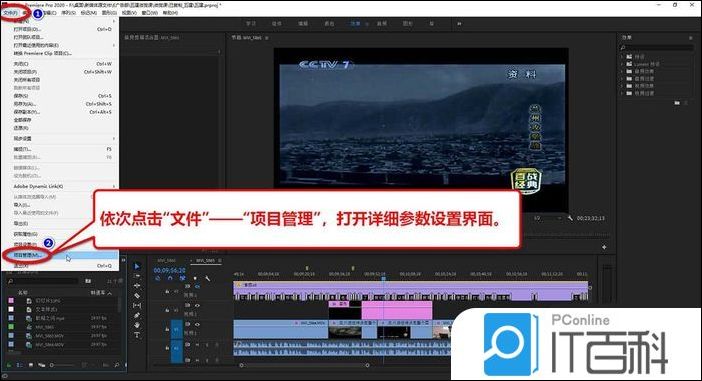Click the timeline playhead marker
Screen dimensions: 702x381
click(x=383, y=278)
